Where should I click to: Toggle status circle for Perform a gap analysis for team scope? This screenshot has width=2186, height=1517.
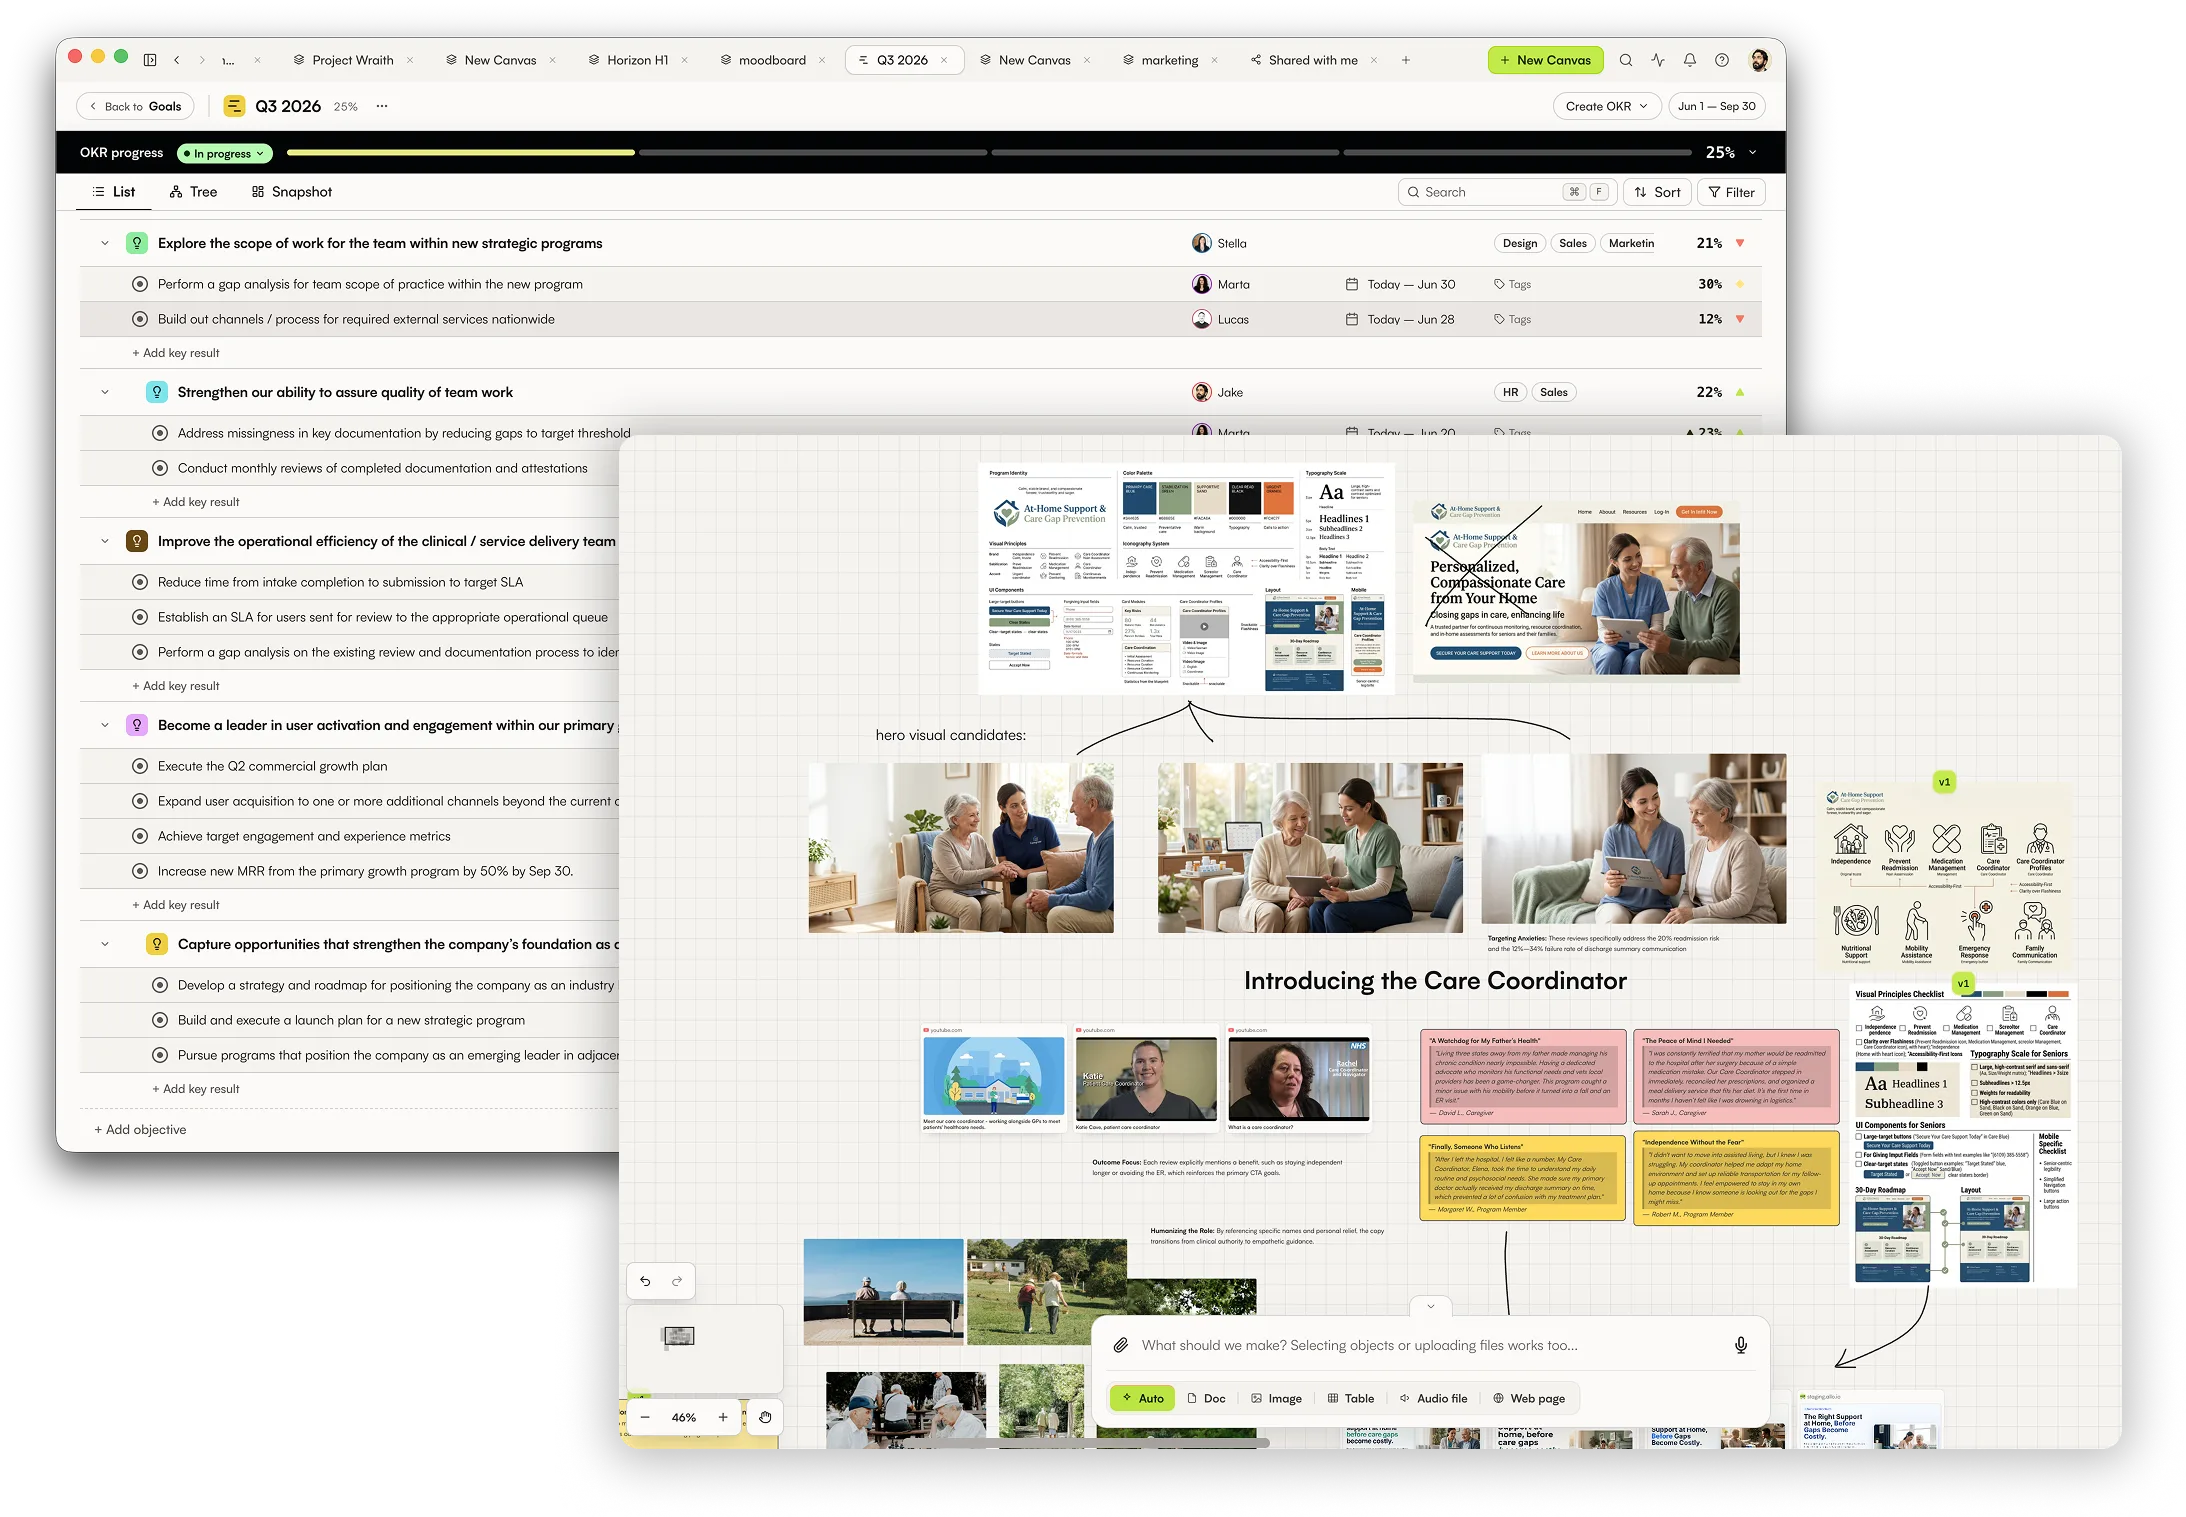(x=140, y=284)
